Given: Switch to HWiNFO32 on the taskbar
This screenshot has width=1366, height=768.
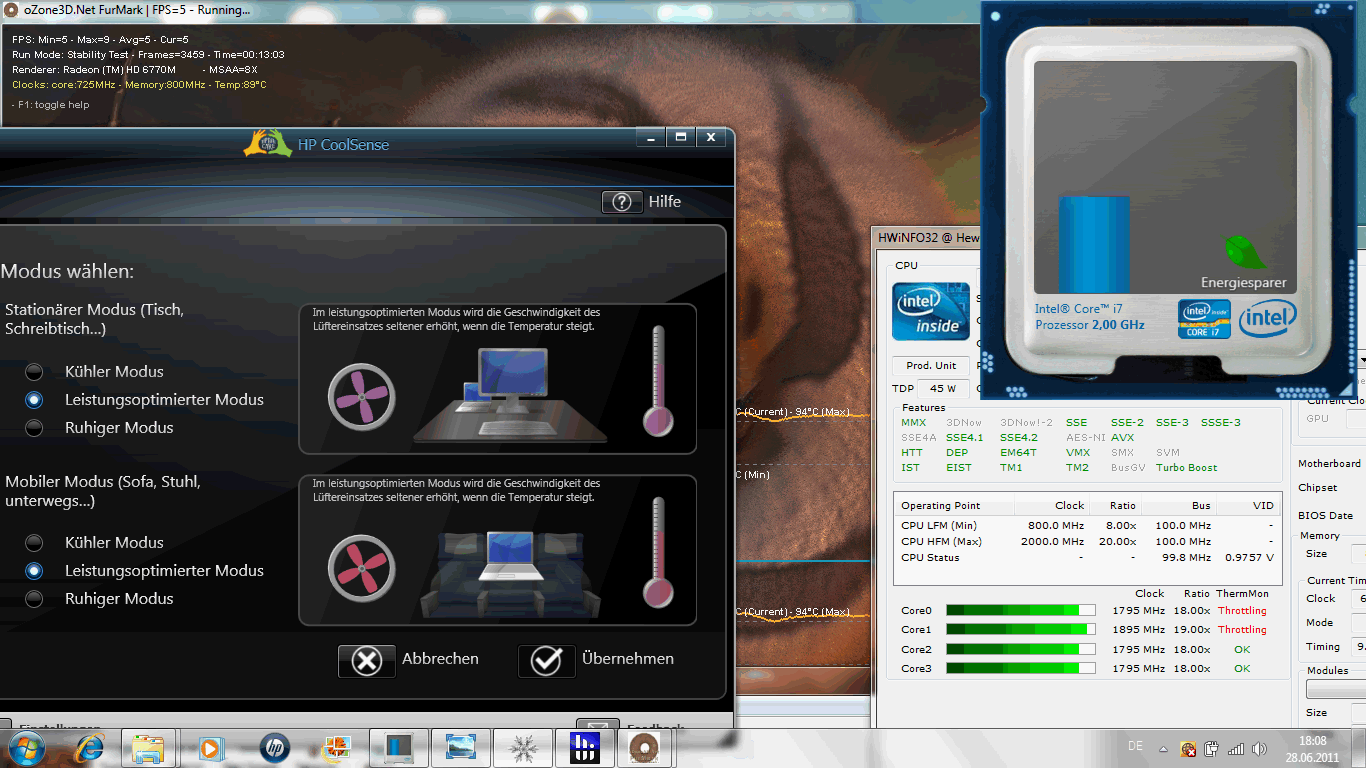Looking at the screenshot, I should [x=584, y=748].
